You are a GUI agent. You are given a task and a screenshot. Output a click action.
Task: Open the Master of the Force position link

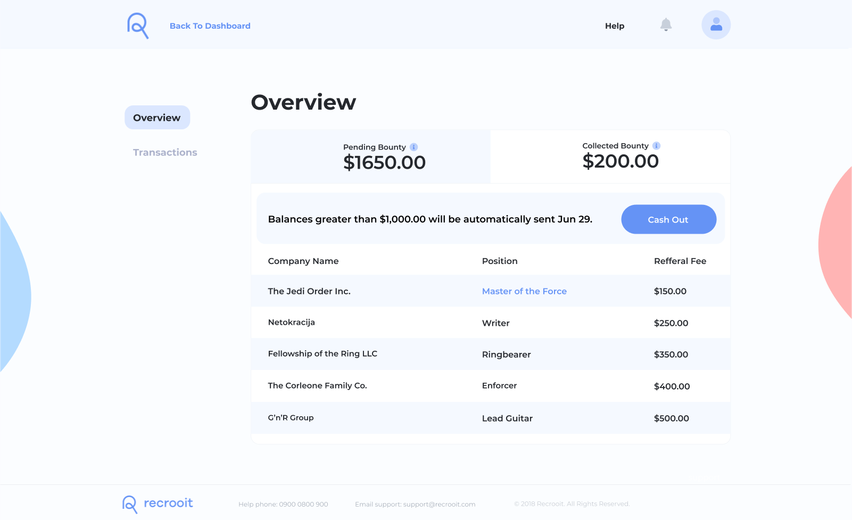pyautogui.click(x=524, y=291)
